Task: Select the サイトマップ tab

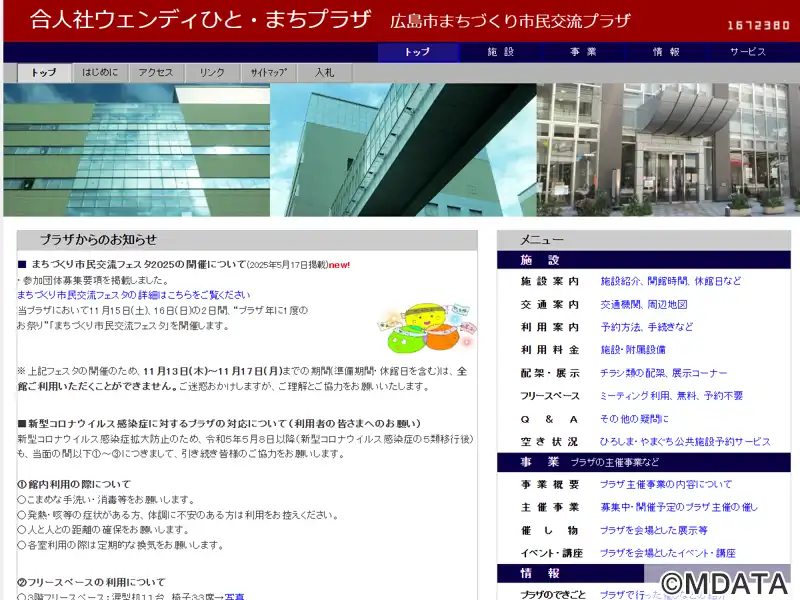Action: click(268, 72)
